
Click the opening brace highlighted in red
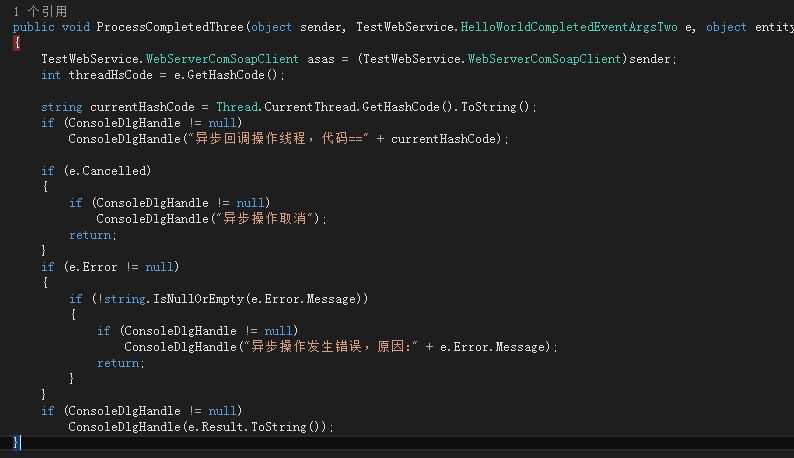coord(17,43)
